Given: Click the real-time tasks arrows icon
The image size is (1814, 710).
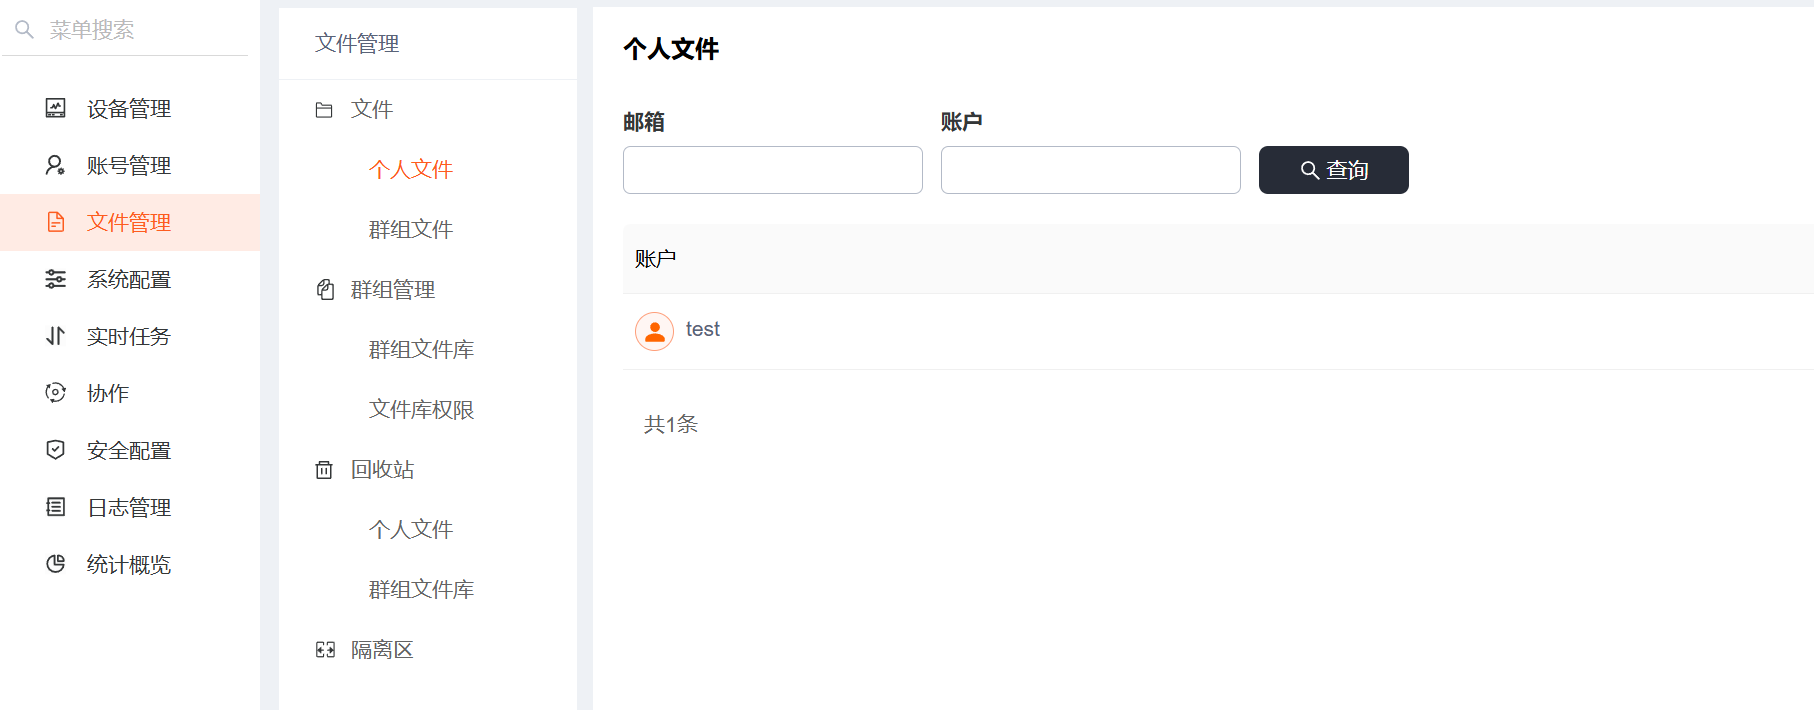Looking at the screenshot, I should coord(56,336).
